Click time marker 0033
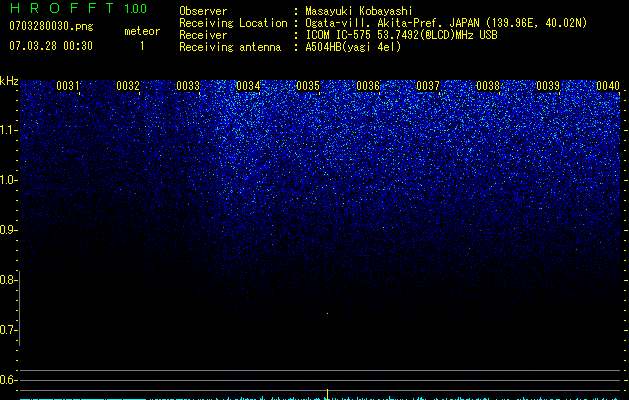 tap(188, 86)
